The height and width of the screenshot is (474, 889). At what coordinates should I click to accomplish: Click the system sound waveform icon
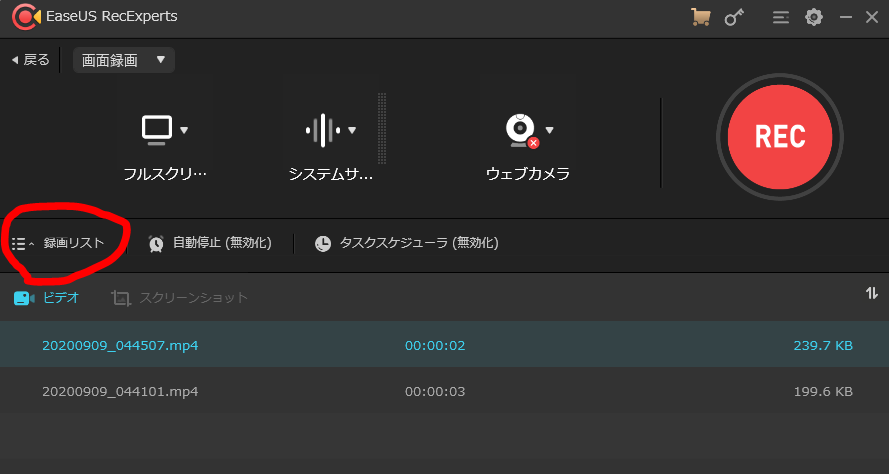click(x=323, y=130)
